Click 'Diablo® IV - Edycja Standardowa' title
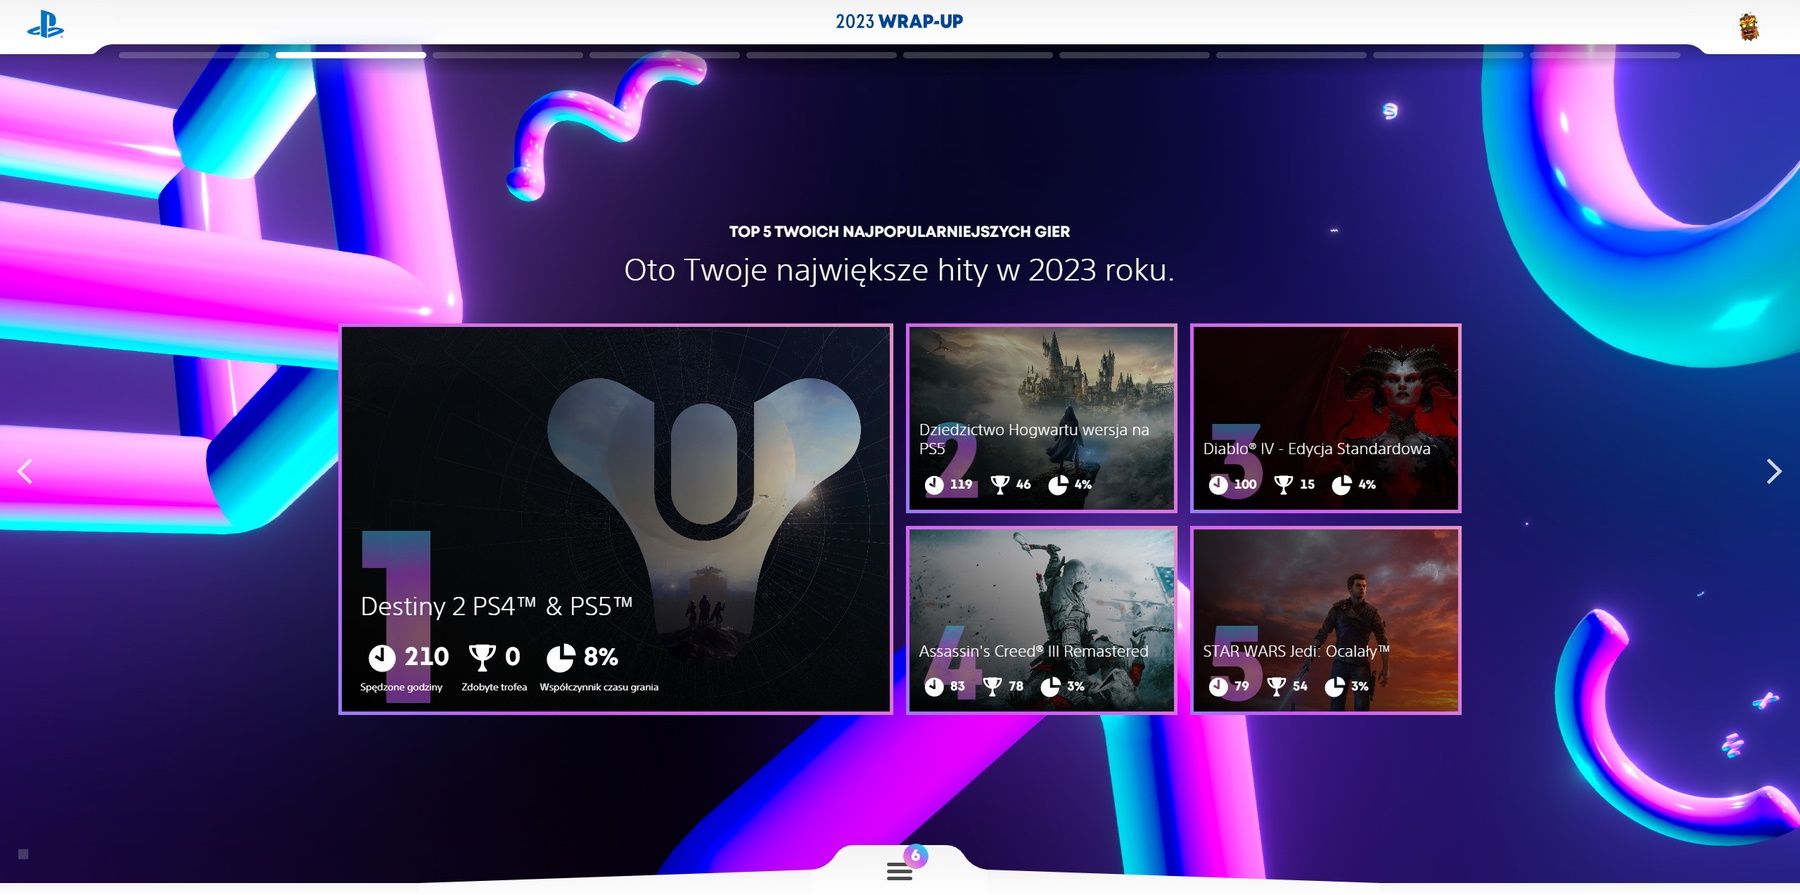This screenshot has height=895, width=1800. 1316,449
